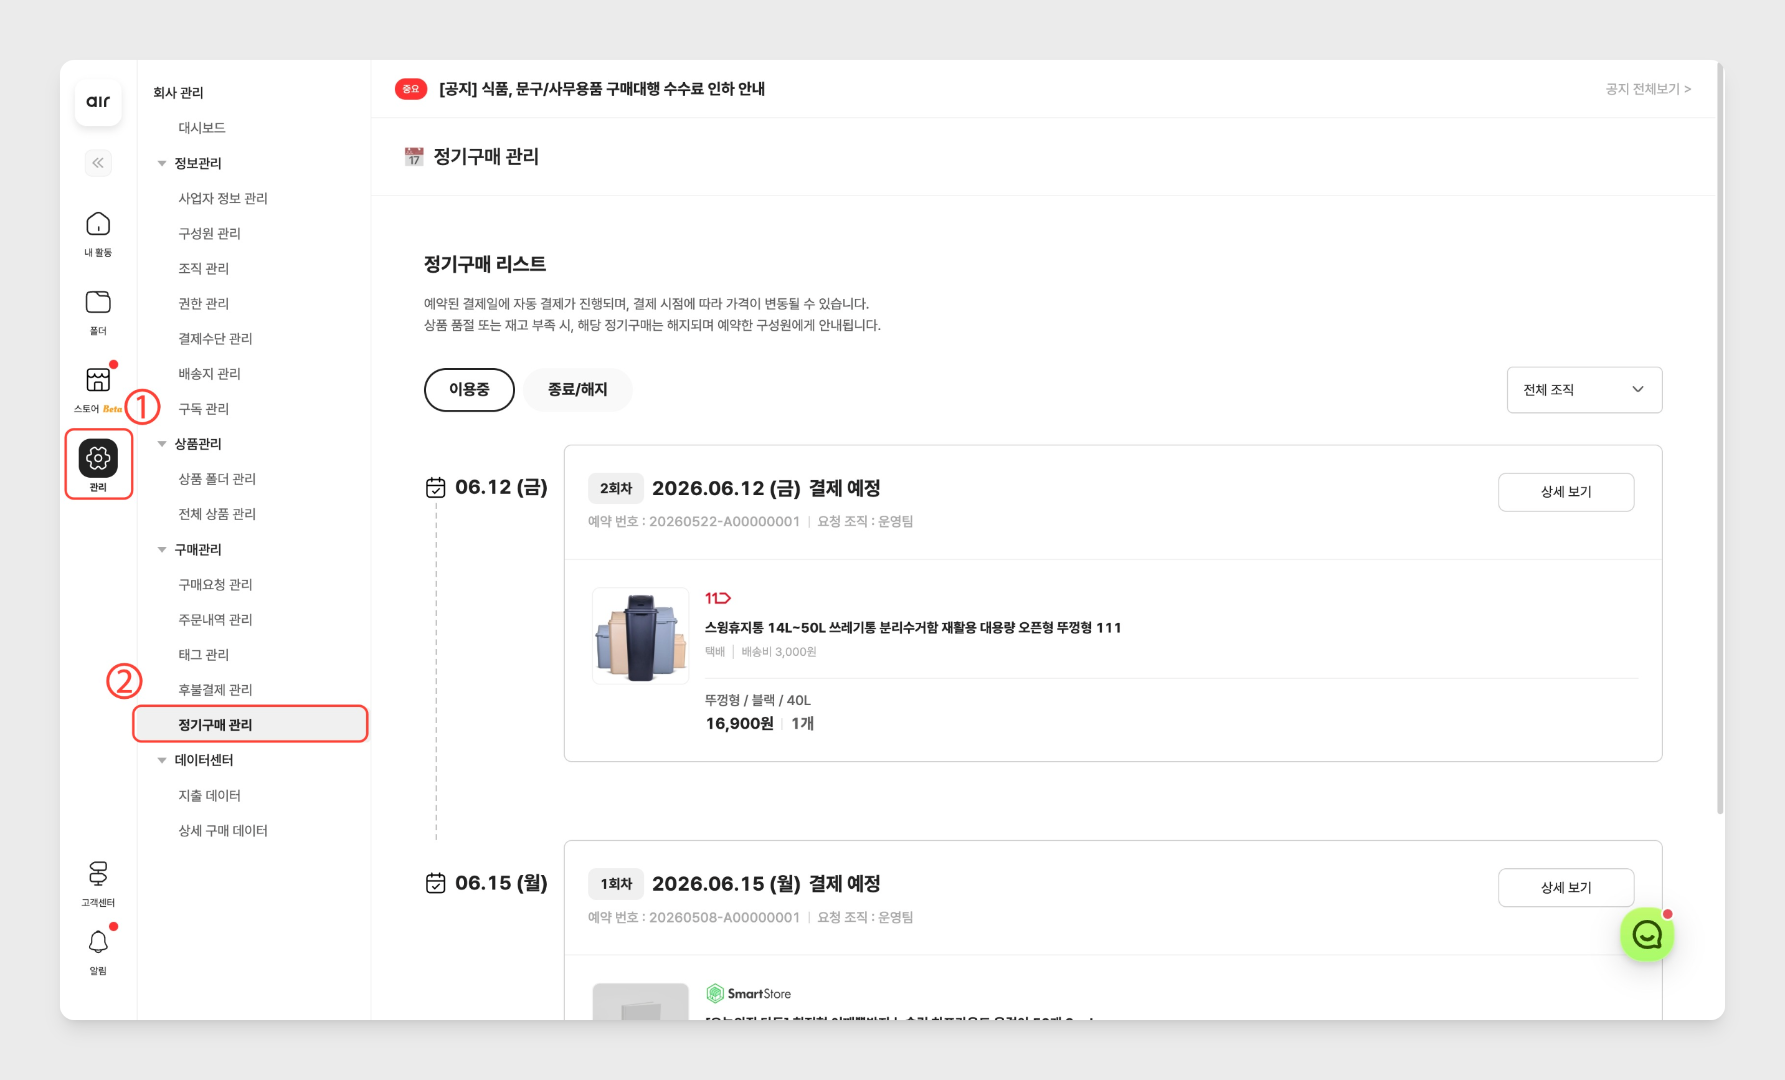Viewport: 1785px width, 1080px height.
Task: Collapse the 구매관리 menu group
Action: [x=162, y=550]
